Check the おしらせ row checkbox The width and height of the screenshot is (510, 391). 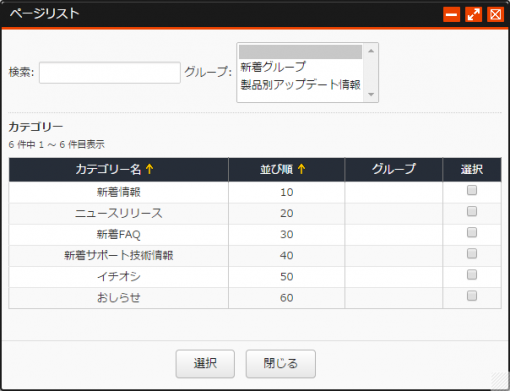click(472, 296)
